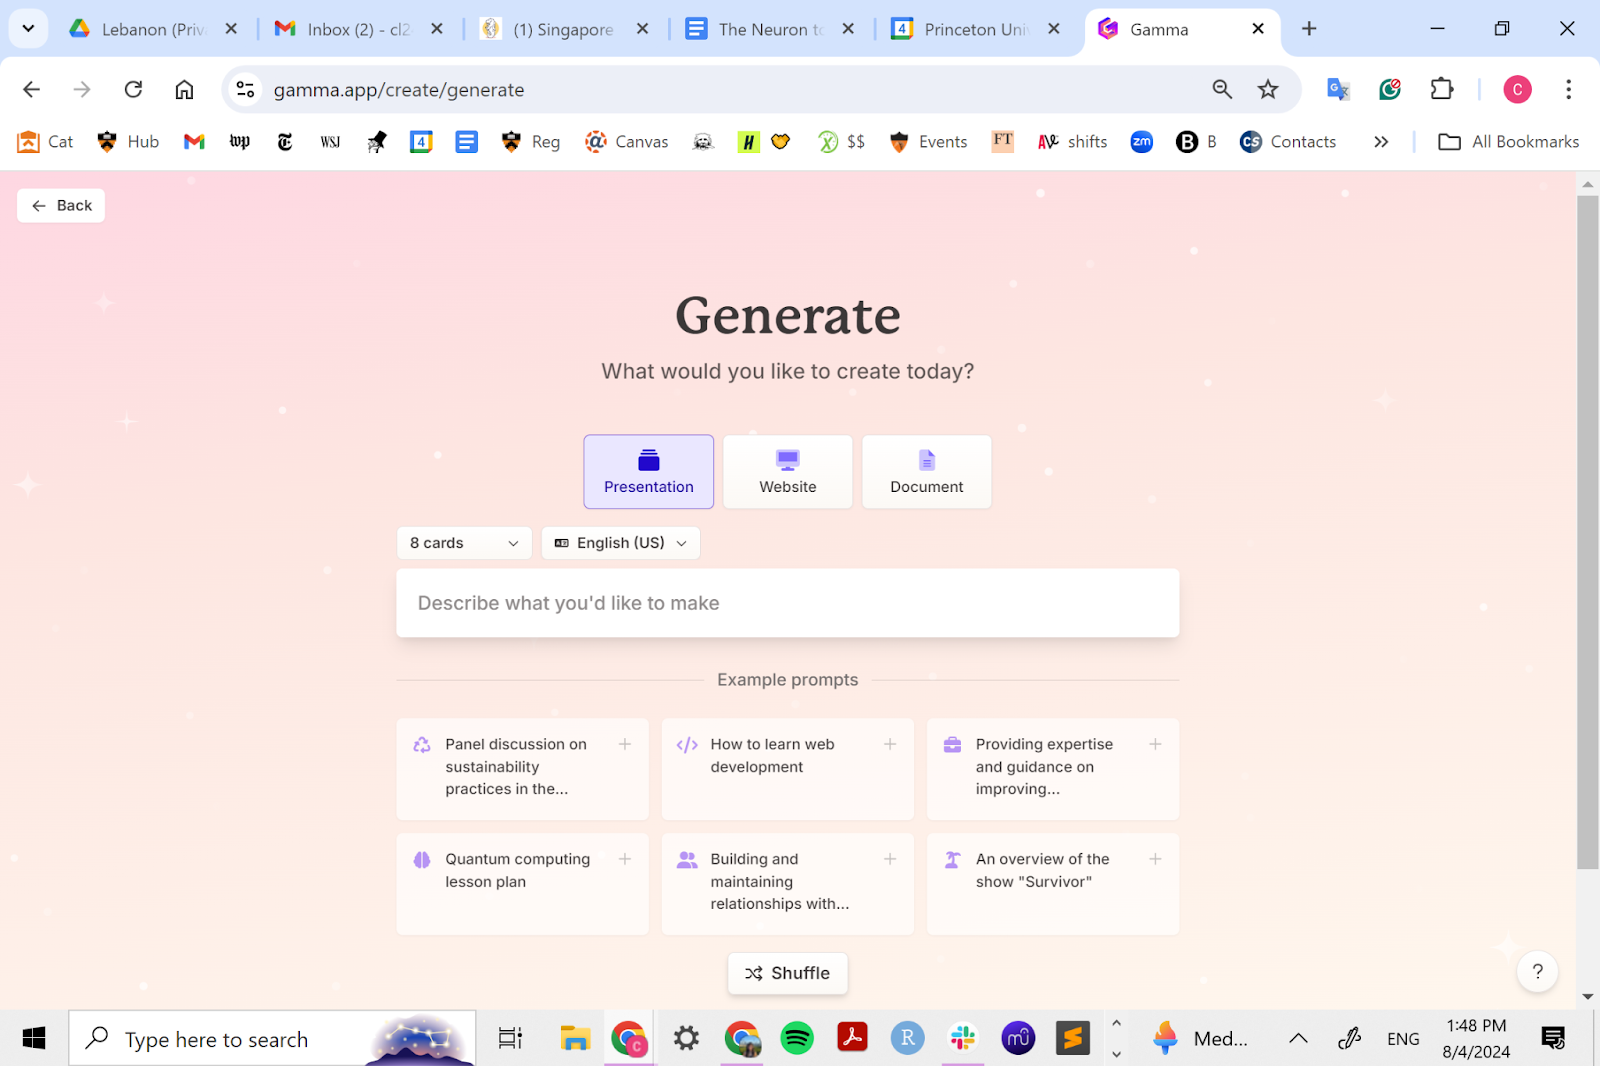
Task: Switch to the (1) Singapore tab
Action: coord(563,29)
